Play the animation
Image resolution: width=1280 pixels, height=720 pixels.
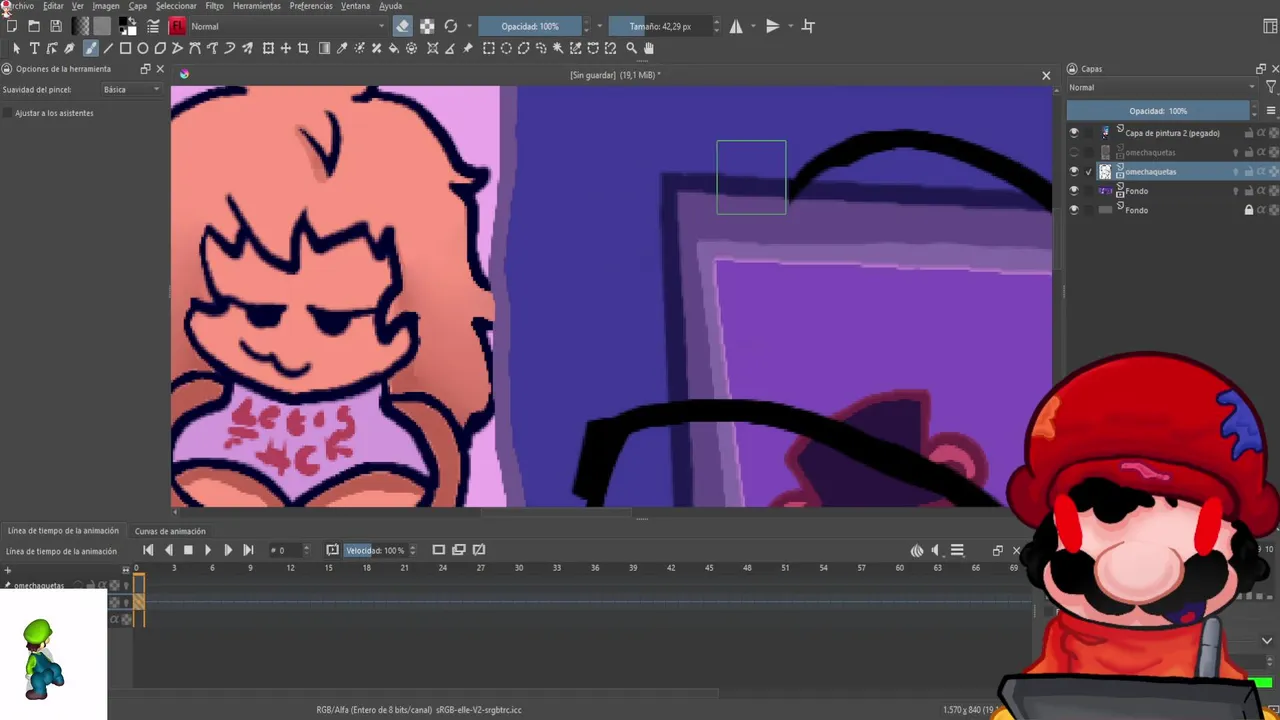207,550
